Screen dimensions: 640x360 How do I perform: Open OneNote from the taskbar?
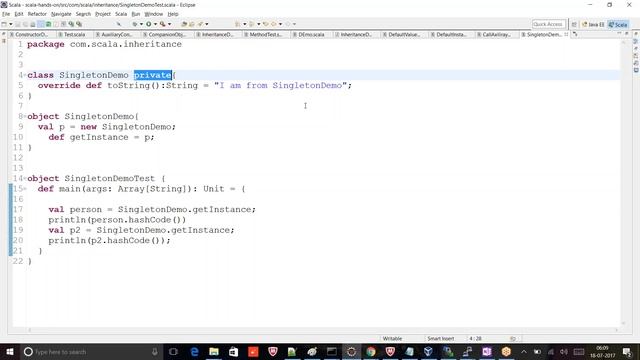coord(487,351)
